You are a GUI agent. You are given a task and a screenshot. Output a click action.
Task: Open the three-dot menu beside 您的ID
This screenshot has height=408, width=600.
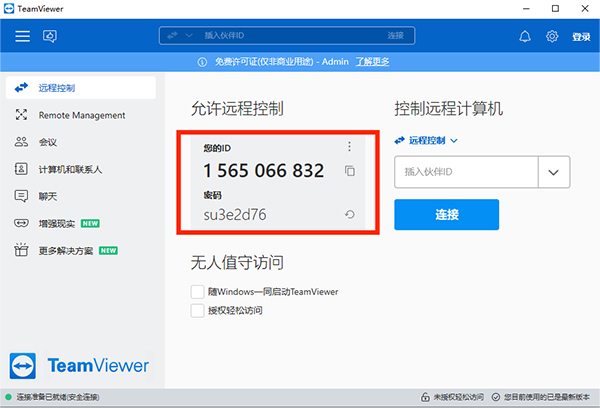[x=349, y=147]
